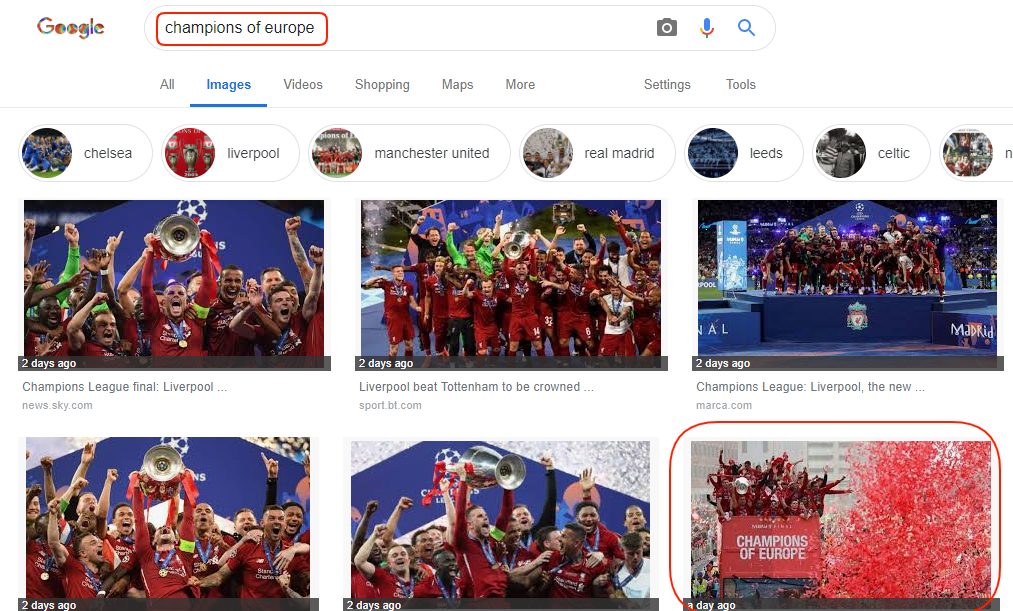
Task: Open the sport.bt.com team celebration image
Action: point(511,285)
